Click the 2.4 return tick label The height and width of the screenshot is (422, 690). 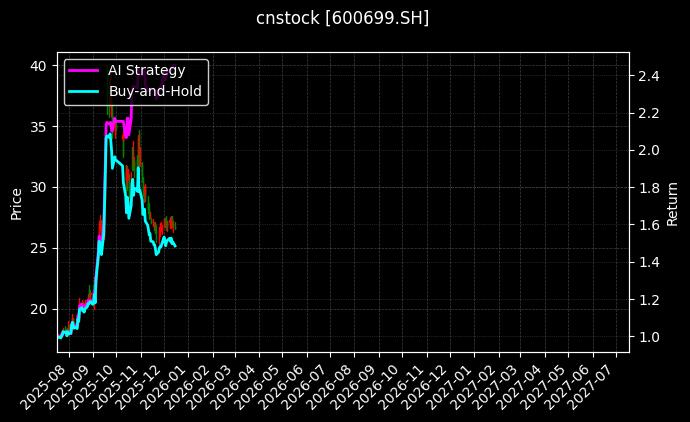(648, 76)
